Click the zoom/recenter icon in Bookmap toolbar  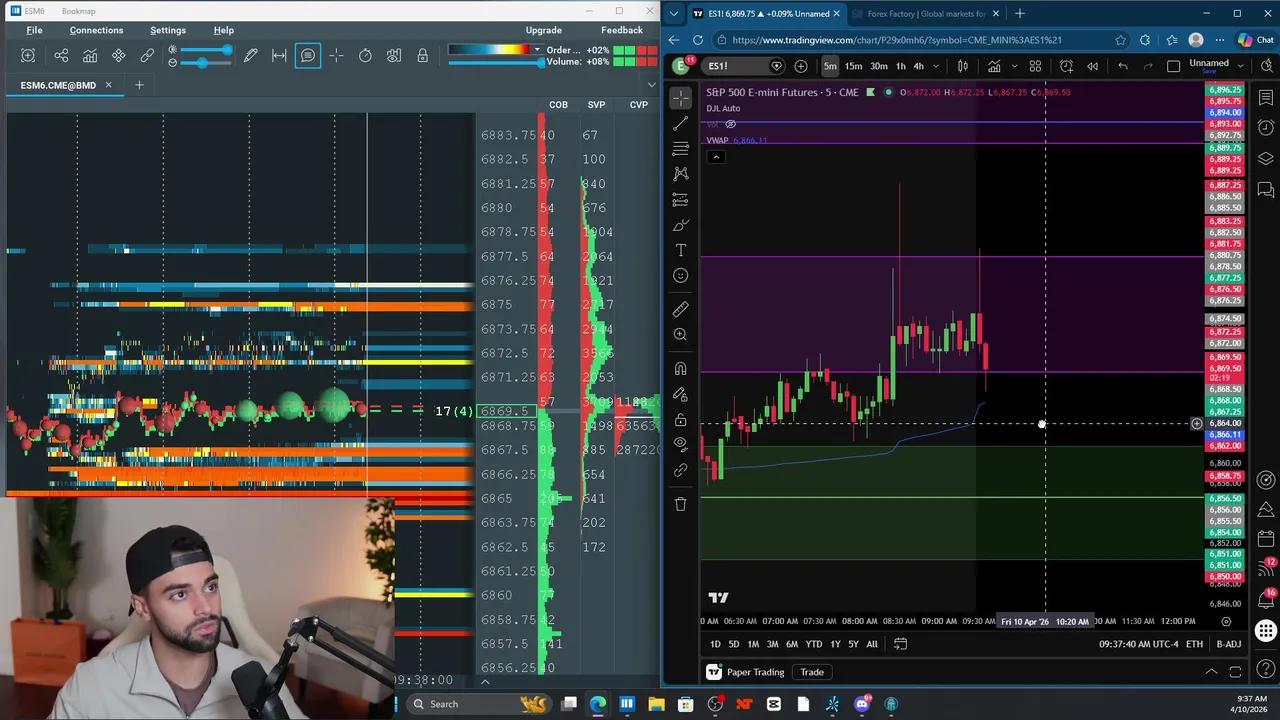tap(28, 56)
